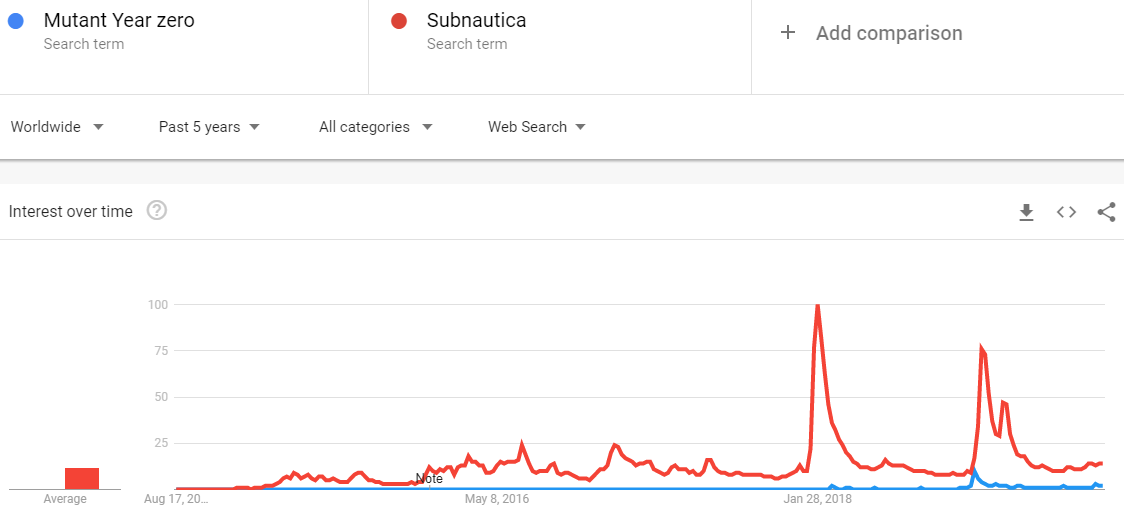This screenshot has width=1124, height=512.
Task: Expand the Worldwide region dropdown
Action: coord(57,127)
